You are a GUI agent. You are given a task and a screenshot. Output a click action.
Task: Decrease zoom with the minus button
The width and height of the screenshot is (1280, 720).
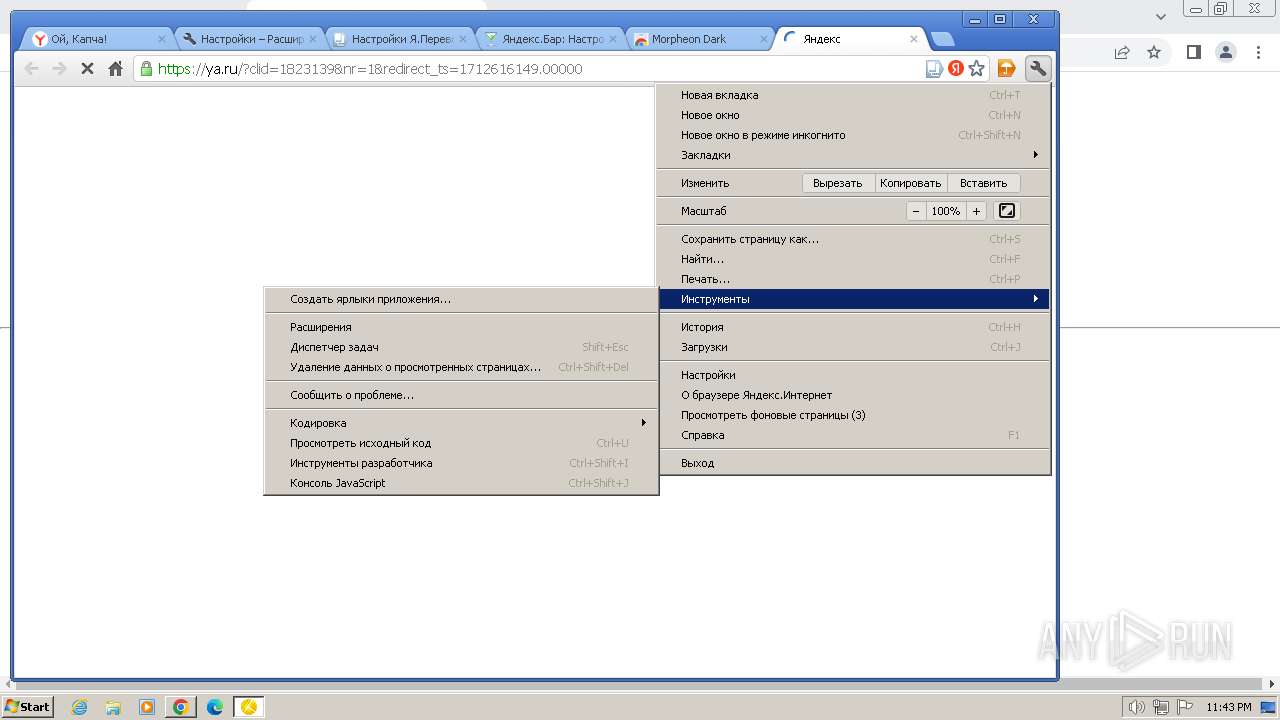pos(916,211)
